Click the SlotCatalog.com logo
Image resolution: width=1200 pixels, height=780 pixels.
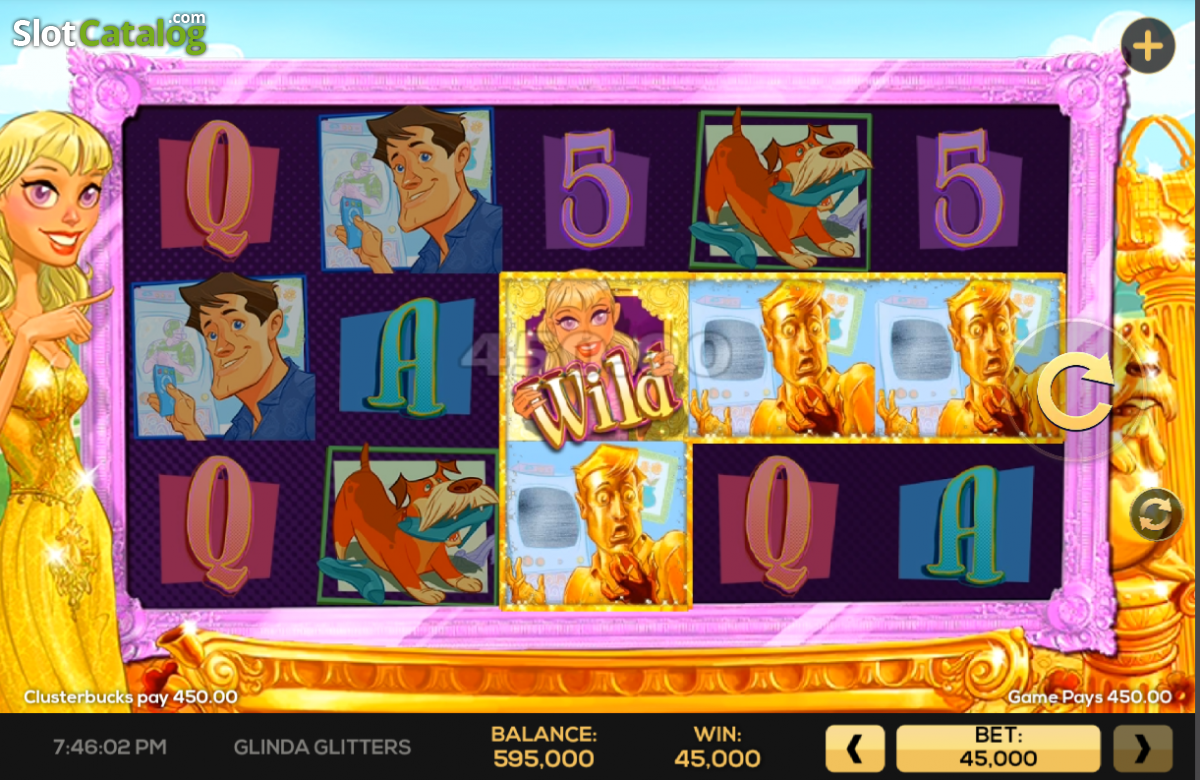[110, 33]
